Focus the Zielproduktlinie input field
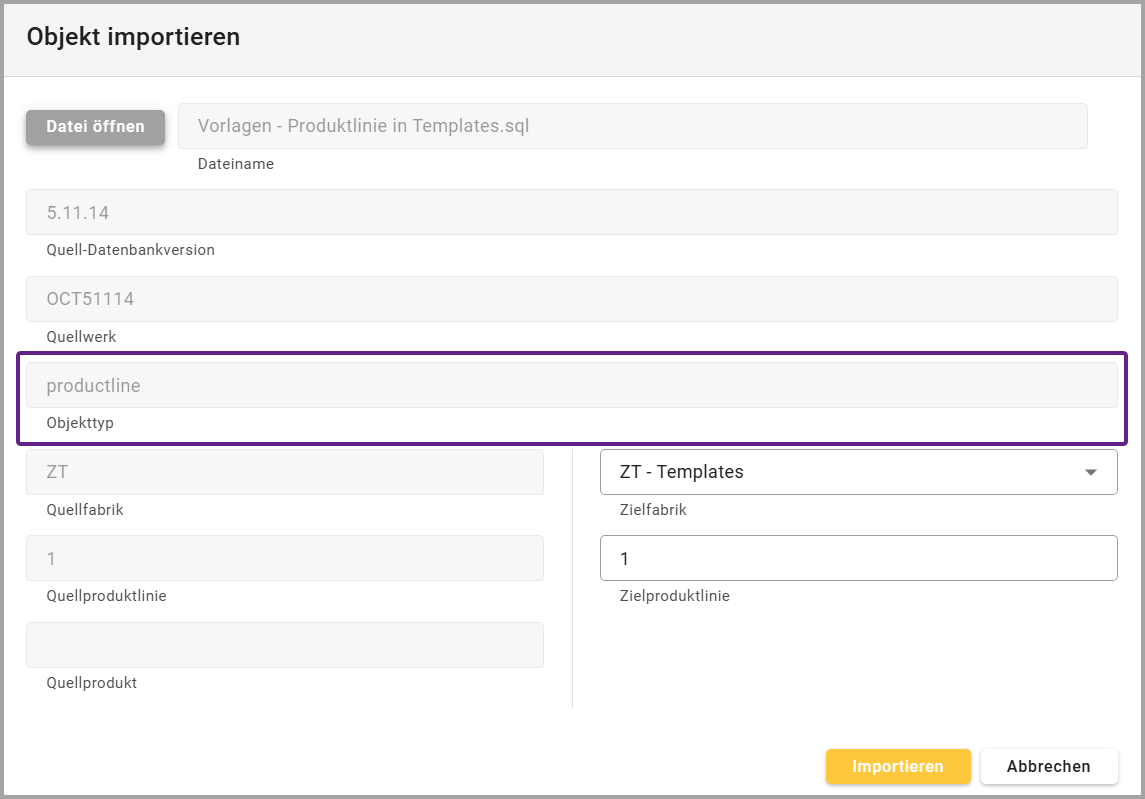The height and width of the screenshot is (799, 1145). point(858,558)
